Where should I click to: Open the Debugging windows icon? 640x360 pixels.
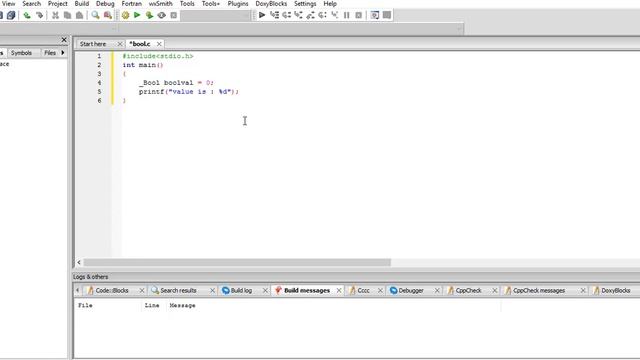(x=375, y=15)
